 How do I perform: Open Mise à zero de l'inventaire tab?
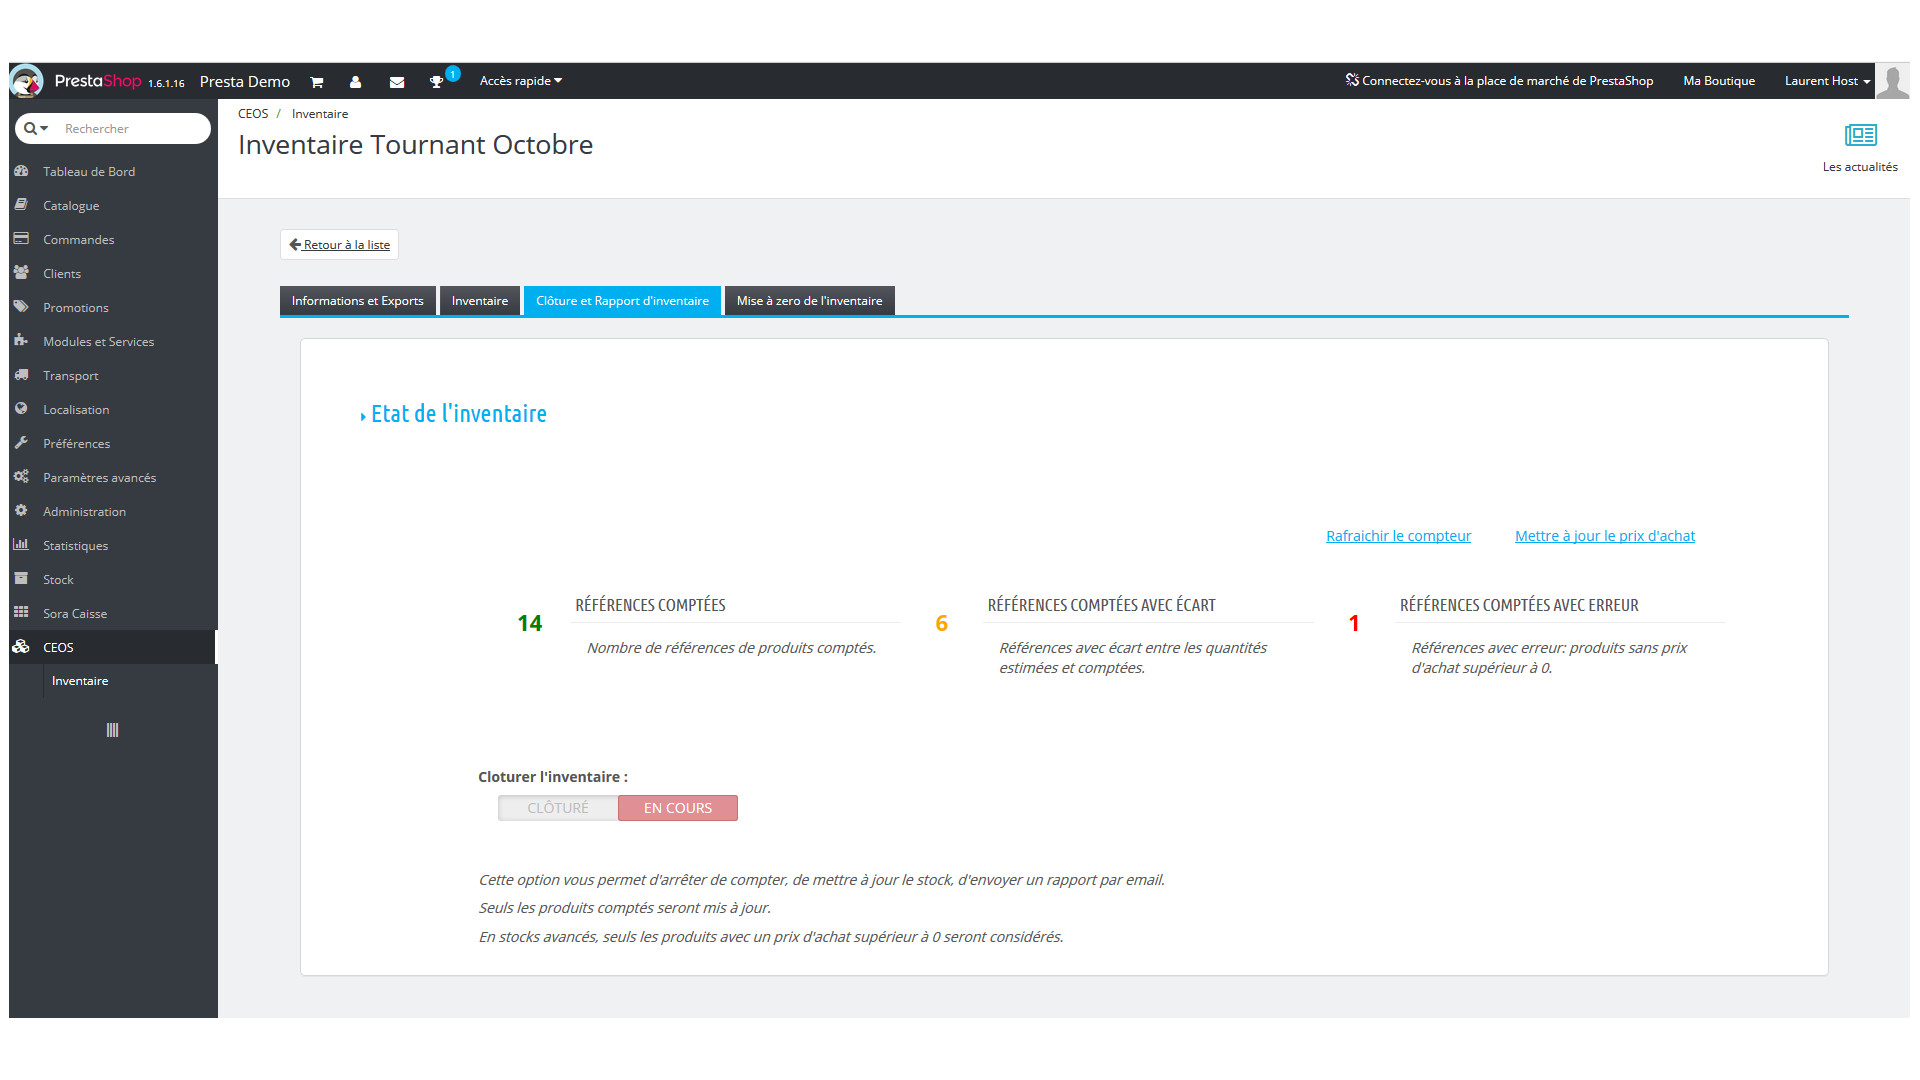pos(809,301)
